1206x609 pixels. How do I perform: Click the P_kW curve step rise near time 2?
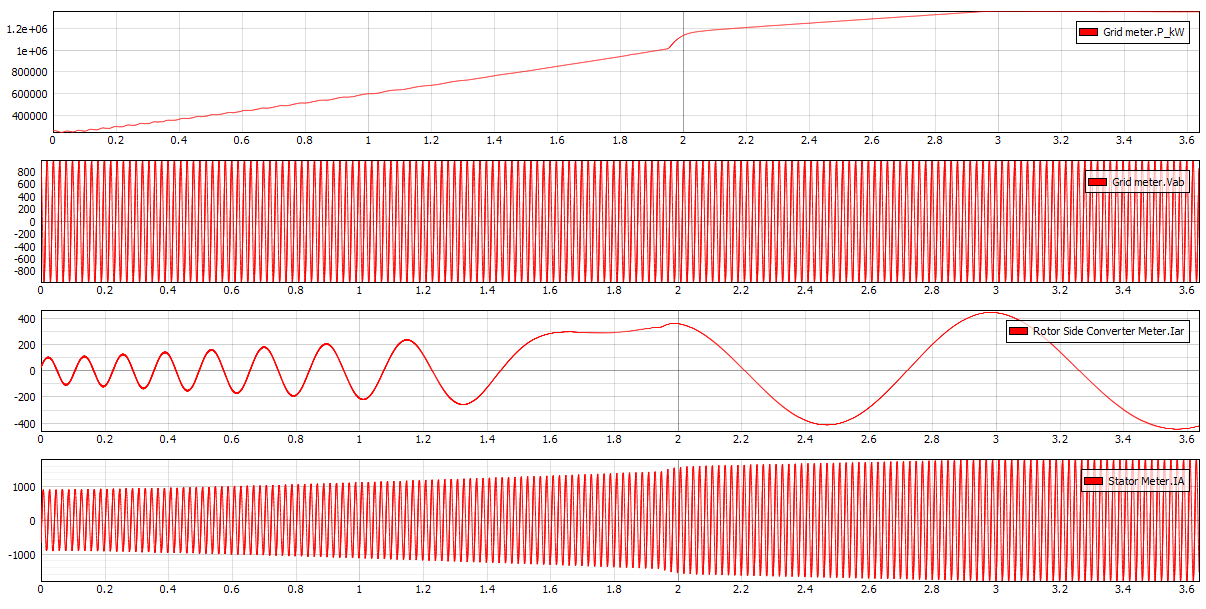[x=675, y=41]
